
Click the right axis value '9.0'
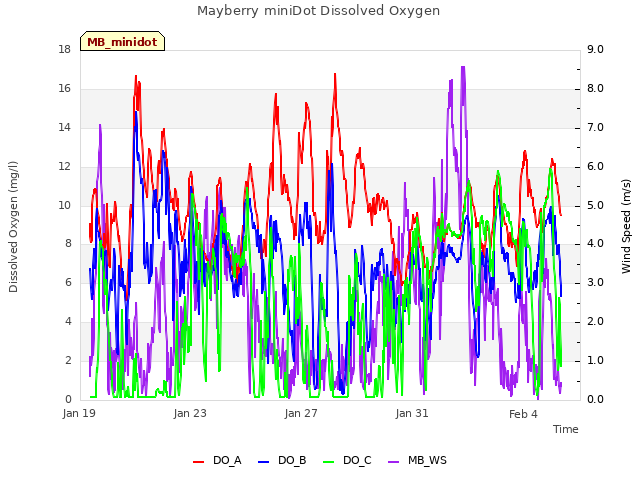595,49
